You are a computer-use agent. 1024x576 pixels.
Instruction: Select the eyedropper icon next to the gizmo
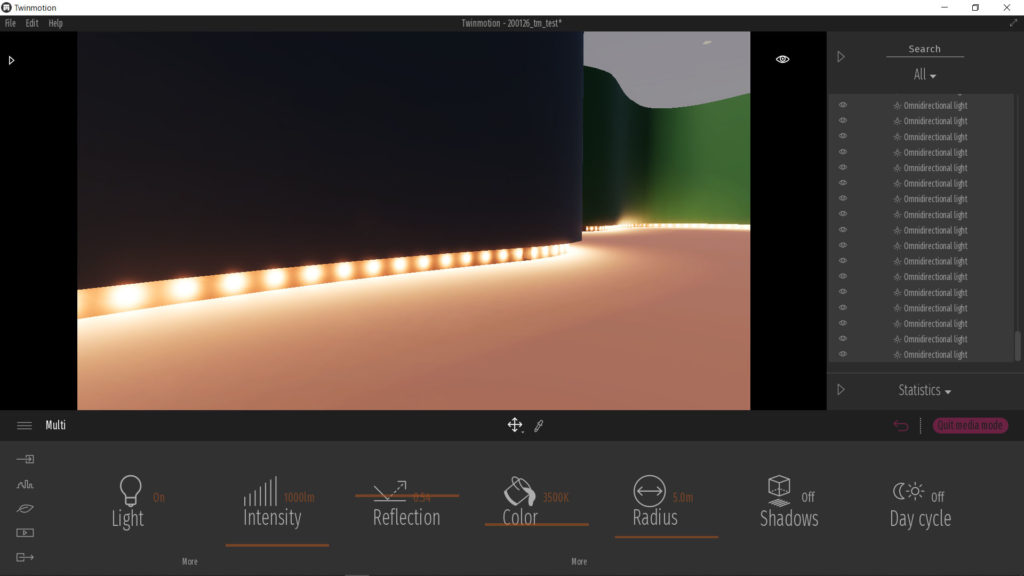pyautogui.click(x=539, y=425)
